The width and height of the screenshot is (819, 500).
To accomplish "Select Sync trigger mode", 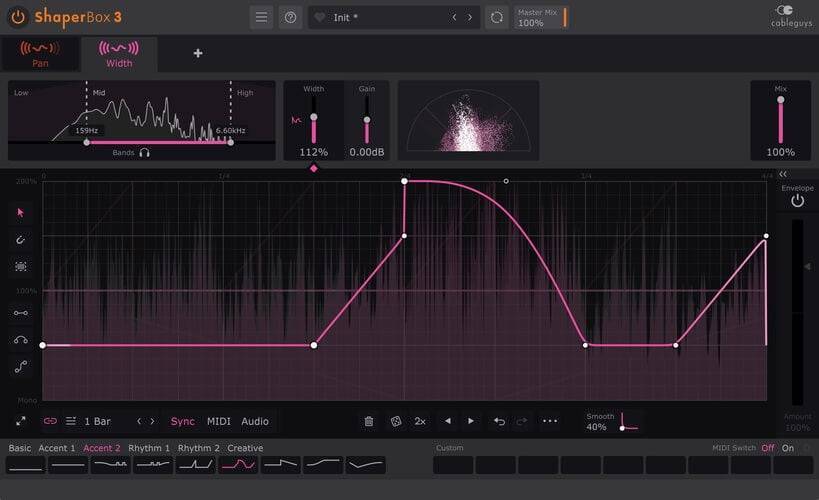I will tap(182, 421).
